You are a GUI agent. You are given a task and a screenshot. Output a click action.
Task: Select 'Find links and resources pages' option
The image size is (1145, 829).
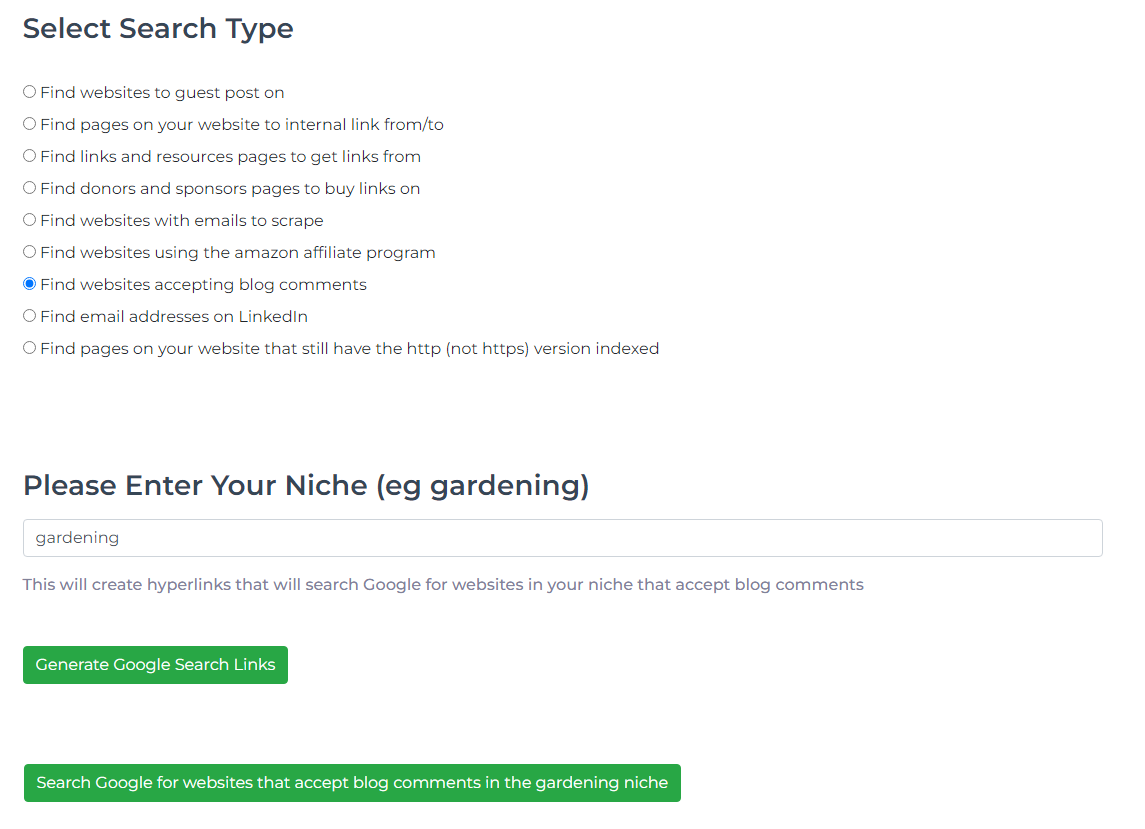click(x=29, y=156)
